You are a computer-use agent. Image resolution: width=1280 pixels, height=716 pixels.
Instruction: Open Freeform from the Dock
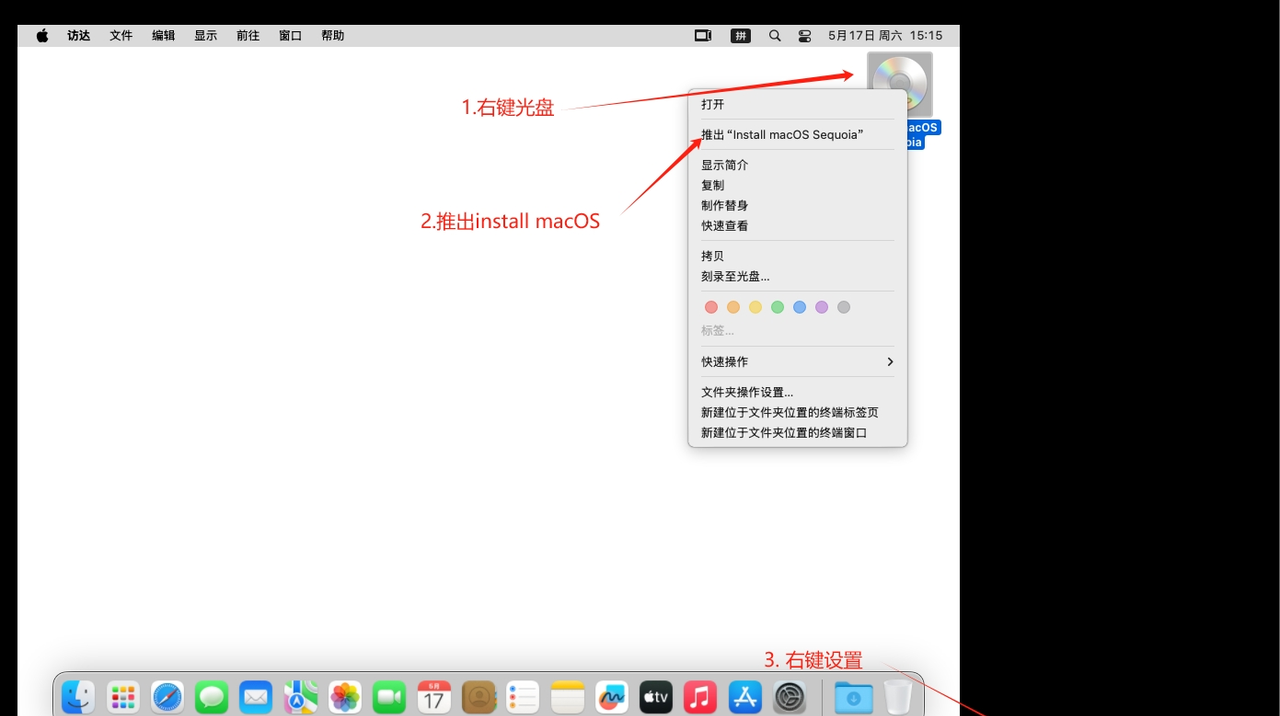point(611,697)
